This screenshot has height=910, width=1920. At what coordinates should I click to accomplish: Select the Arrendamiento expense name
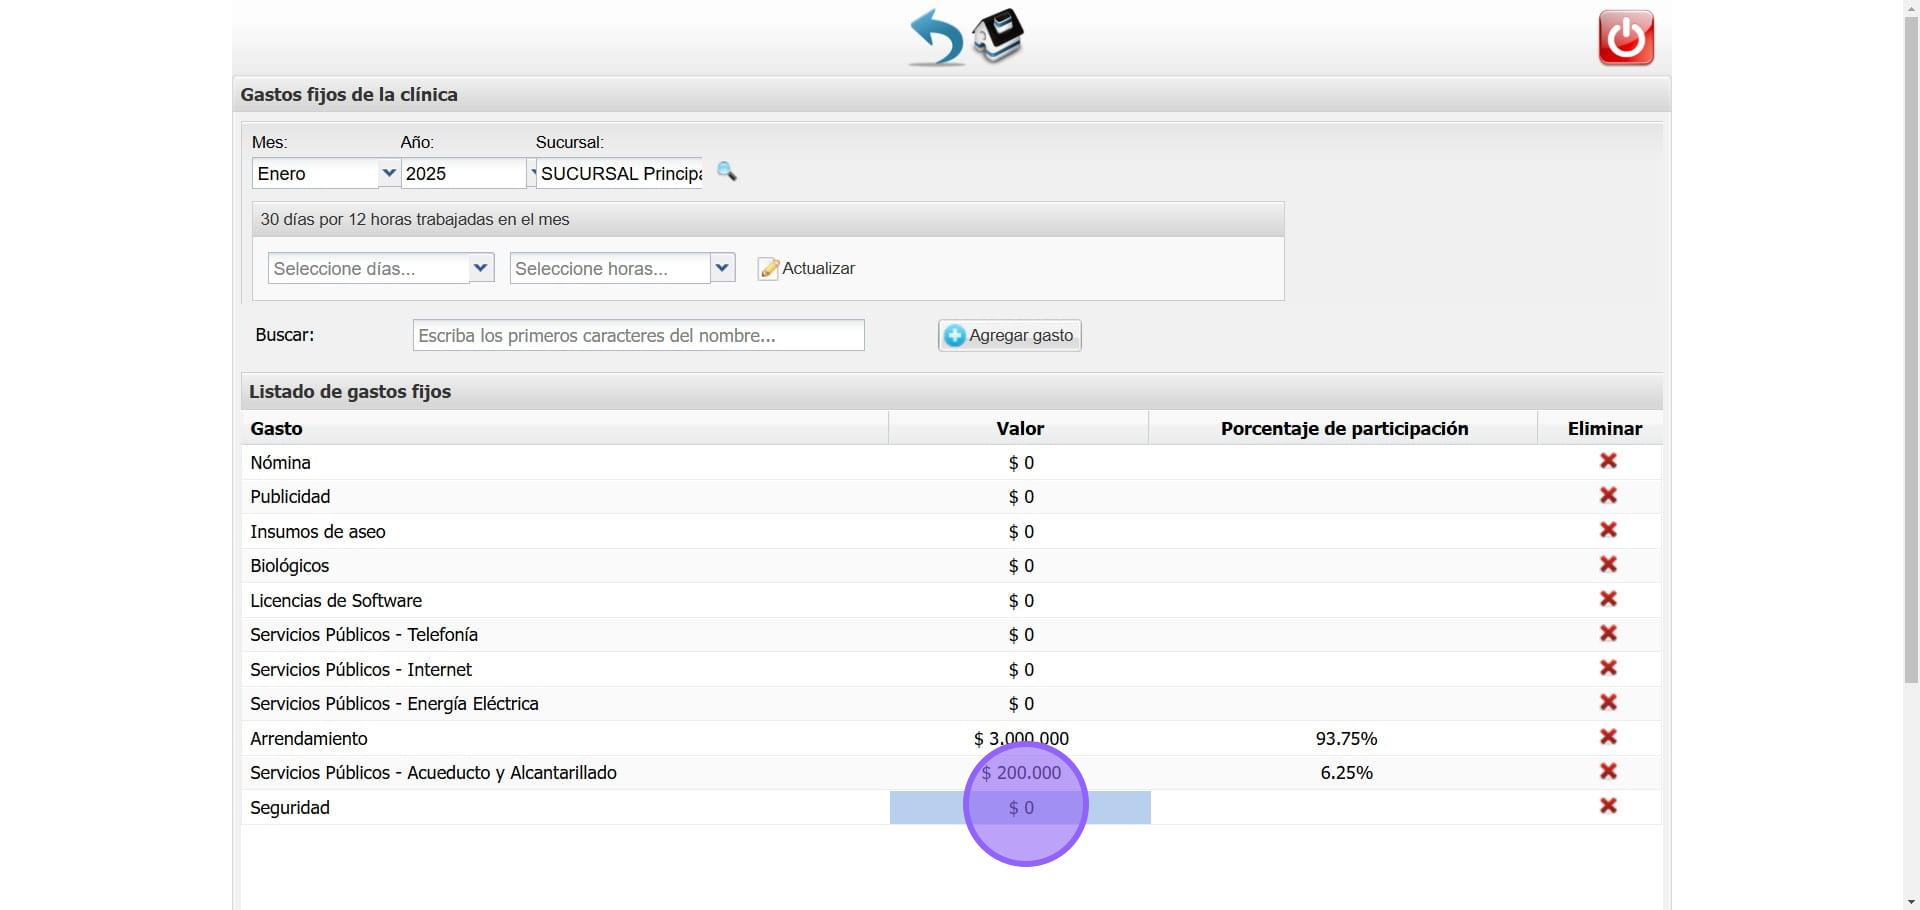(x=309, y=738)
